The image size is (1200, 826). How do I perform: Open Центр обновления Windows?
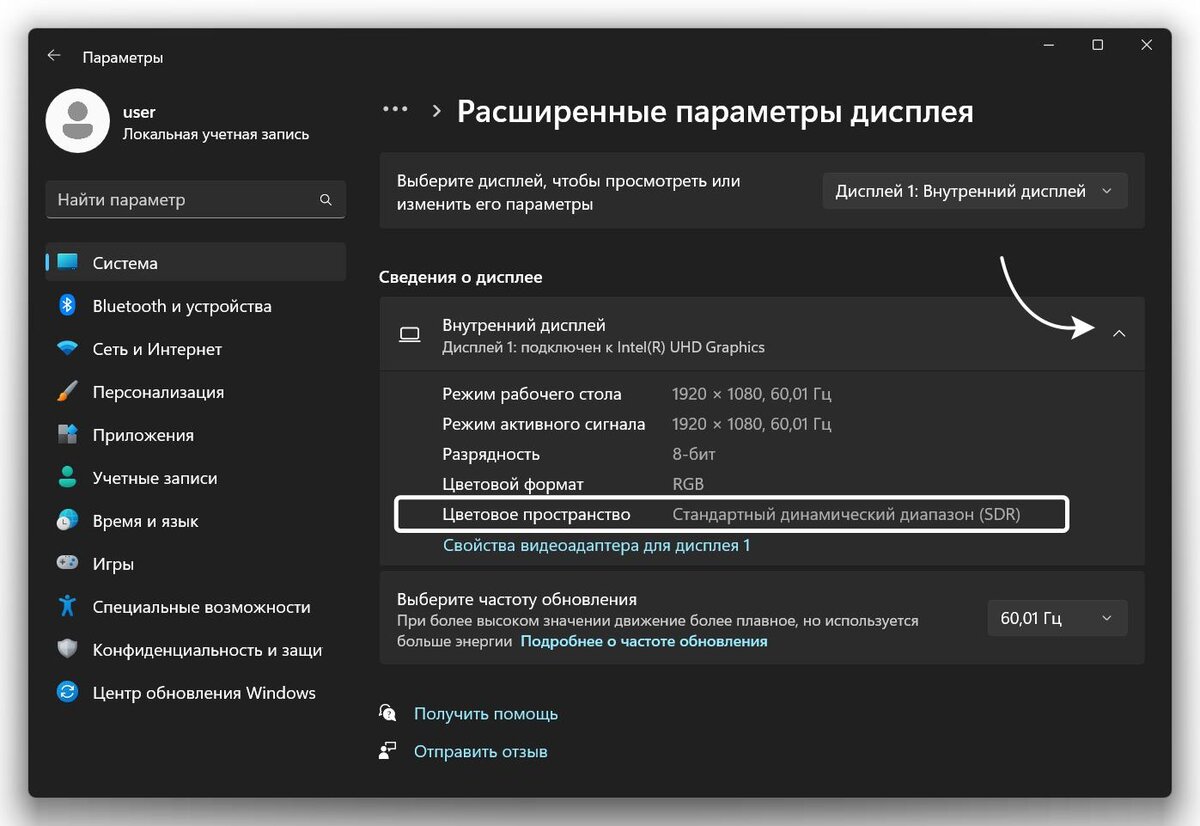(204, 692)
